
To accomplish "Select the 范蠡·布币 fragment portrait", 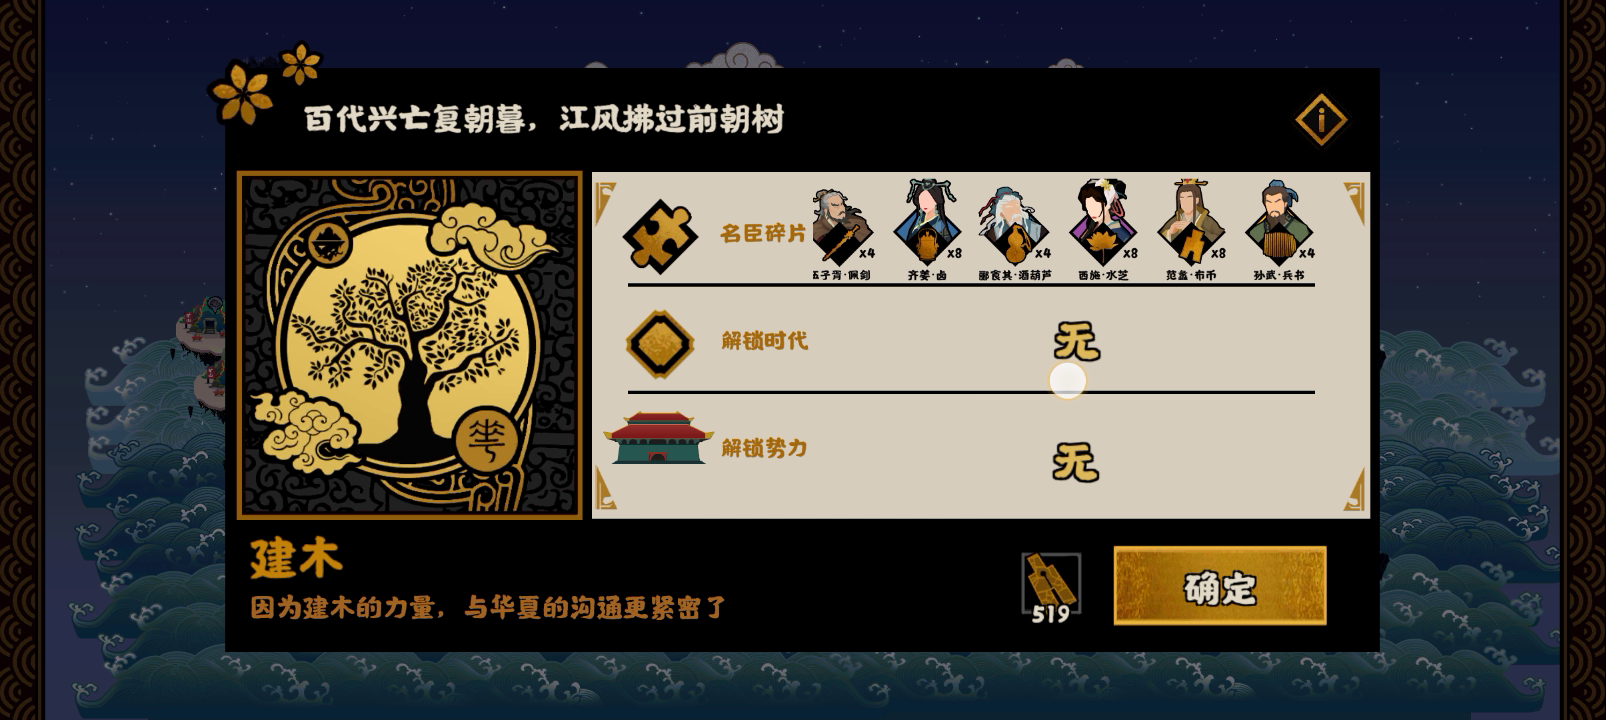I will 1191,224.
